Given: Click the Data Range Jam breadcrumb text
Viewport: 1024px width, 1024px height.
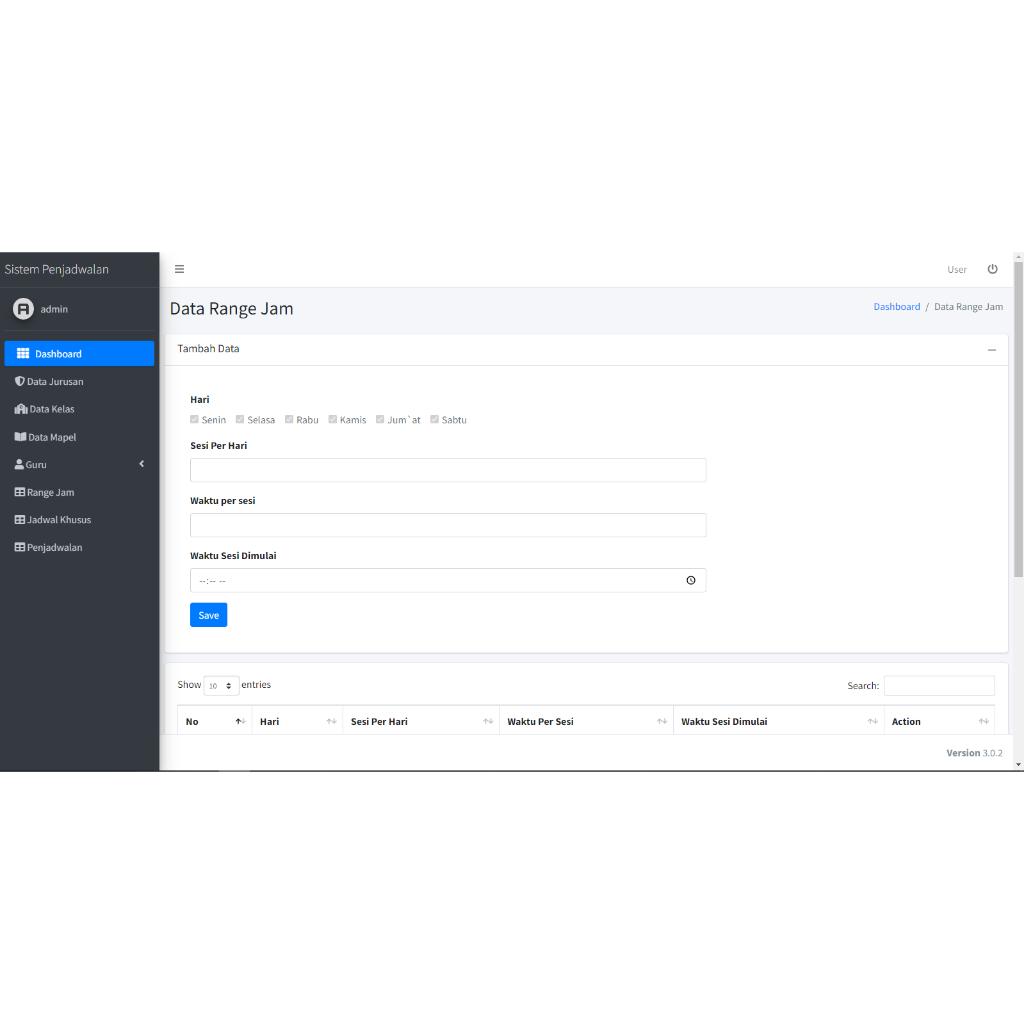Looking at the screenshot, I should pos(968,307).
